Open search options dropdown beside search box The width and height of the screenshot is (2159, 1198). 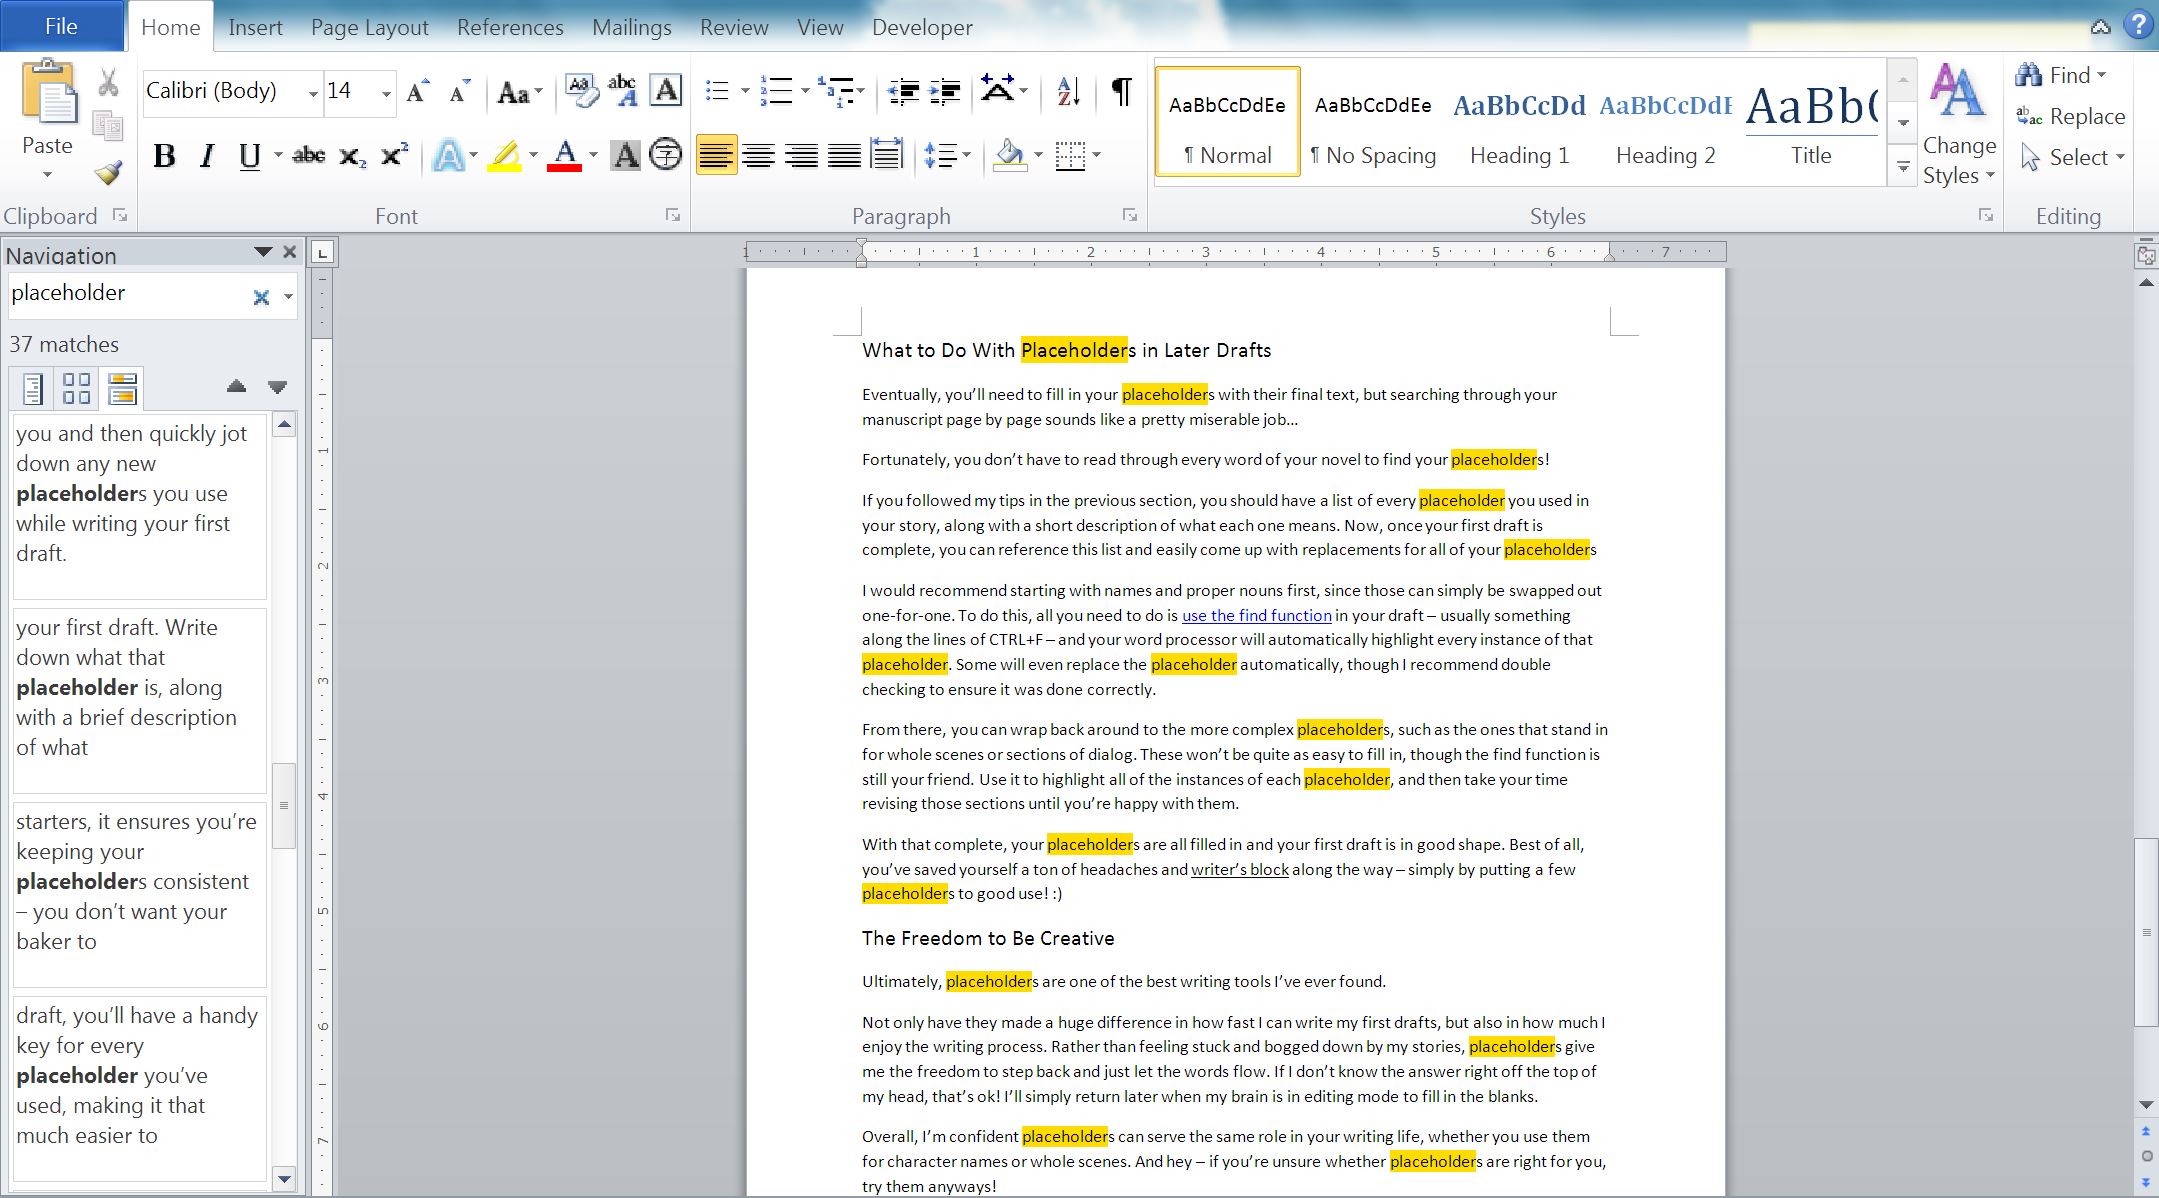click(x=288, y=296)
